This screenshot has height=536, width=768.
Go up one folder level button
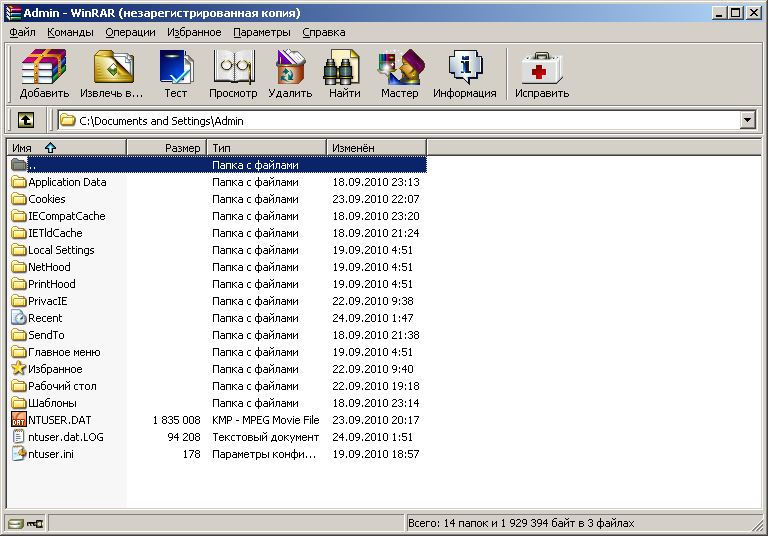click(x=26, y=120)
